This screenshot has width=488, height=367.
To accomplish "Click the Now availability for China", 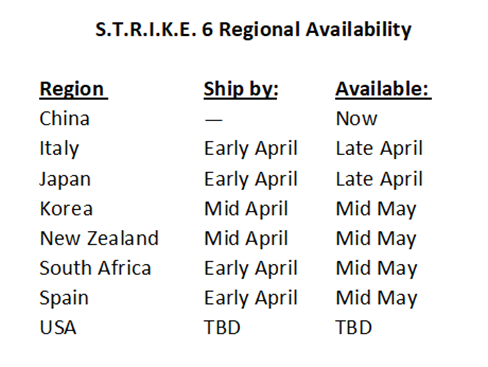I will 356,118.
